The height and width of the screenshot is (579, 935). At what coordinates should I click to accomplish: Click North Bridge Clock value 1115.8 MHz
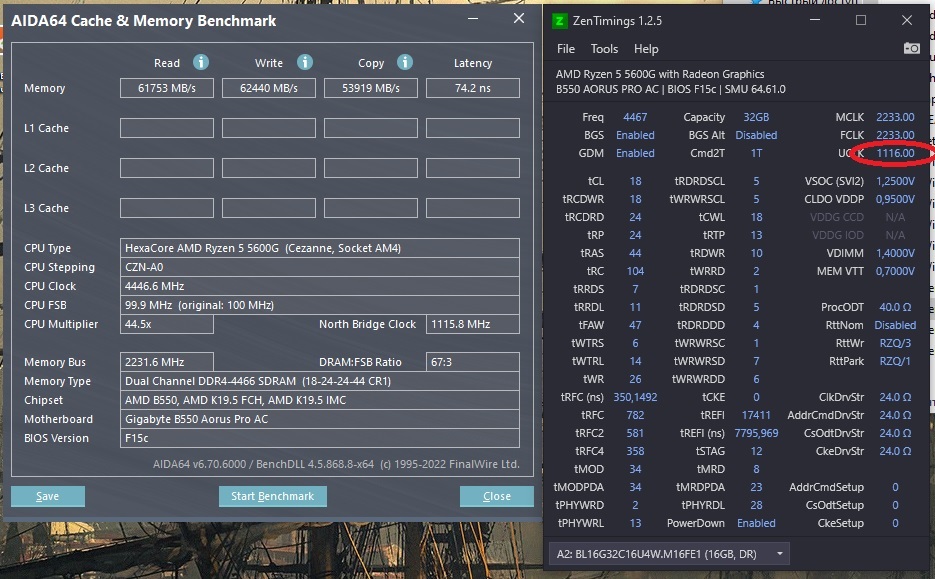pos(473,324)
